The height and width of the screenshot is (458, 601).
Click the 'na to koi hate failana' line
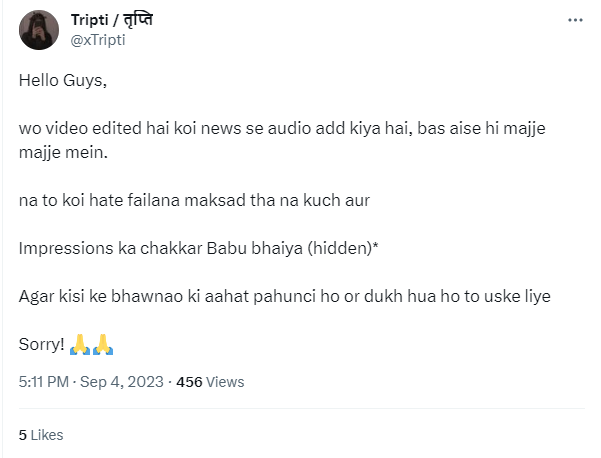[x=194, y=200]
